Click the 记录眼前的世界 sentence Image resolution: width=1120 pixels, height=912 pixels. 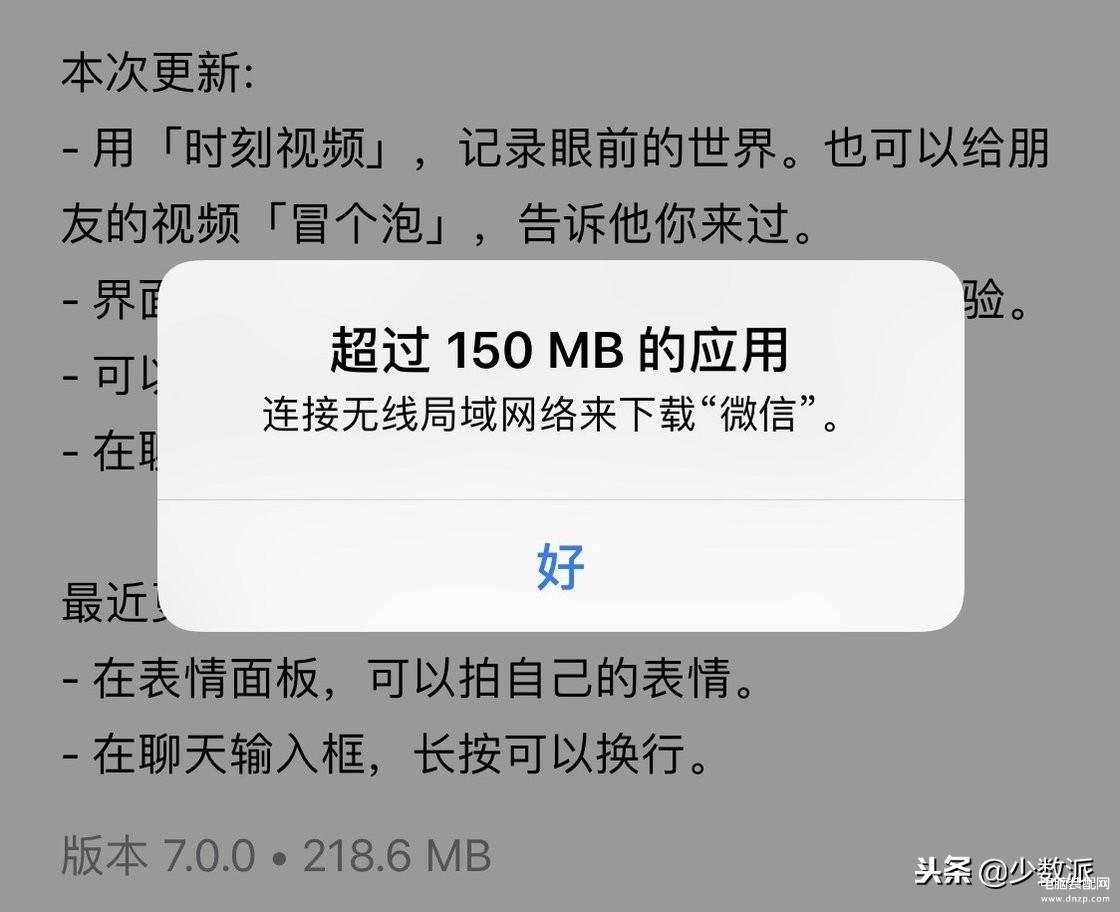pyautogui.click(x=617, y=149)
